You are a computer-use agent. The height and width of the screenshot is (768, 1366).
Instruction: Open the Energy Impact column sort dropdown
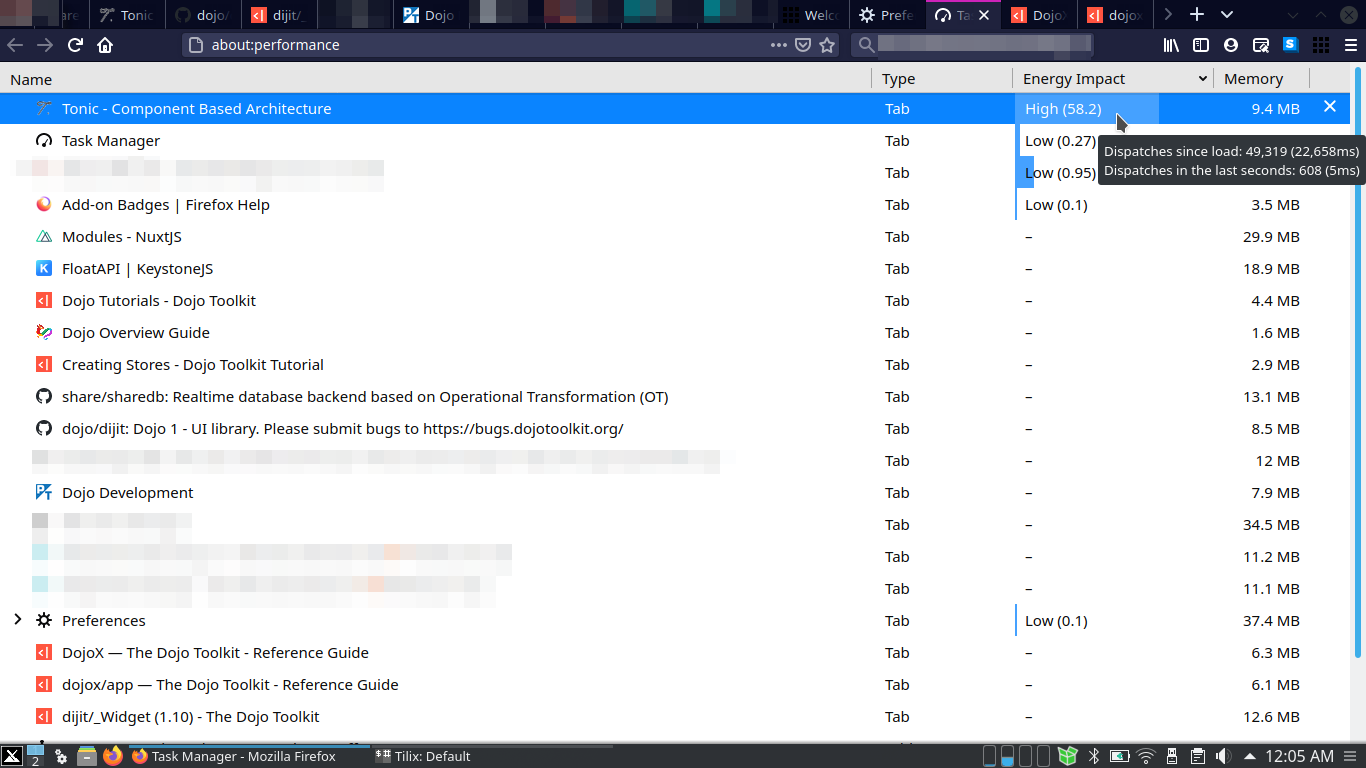click(x=1202, y=79)
